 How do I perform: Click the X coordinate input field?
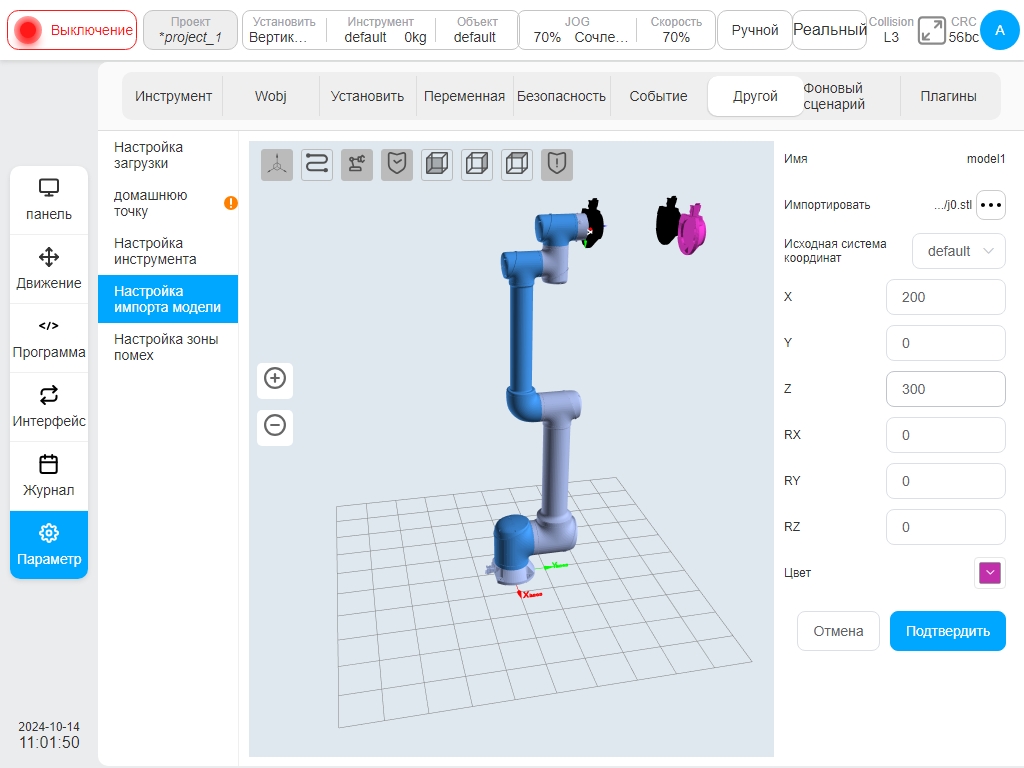pyautogui.click(x=946, y=297)
